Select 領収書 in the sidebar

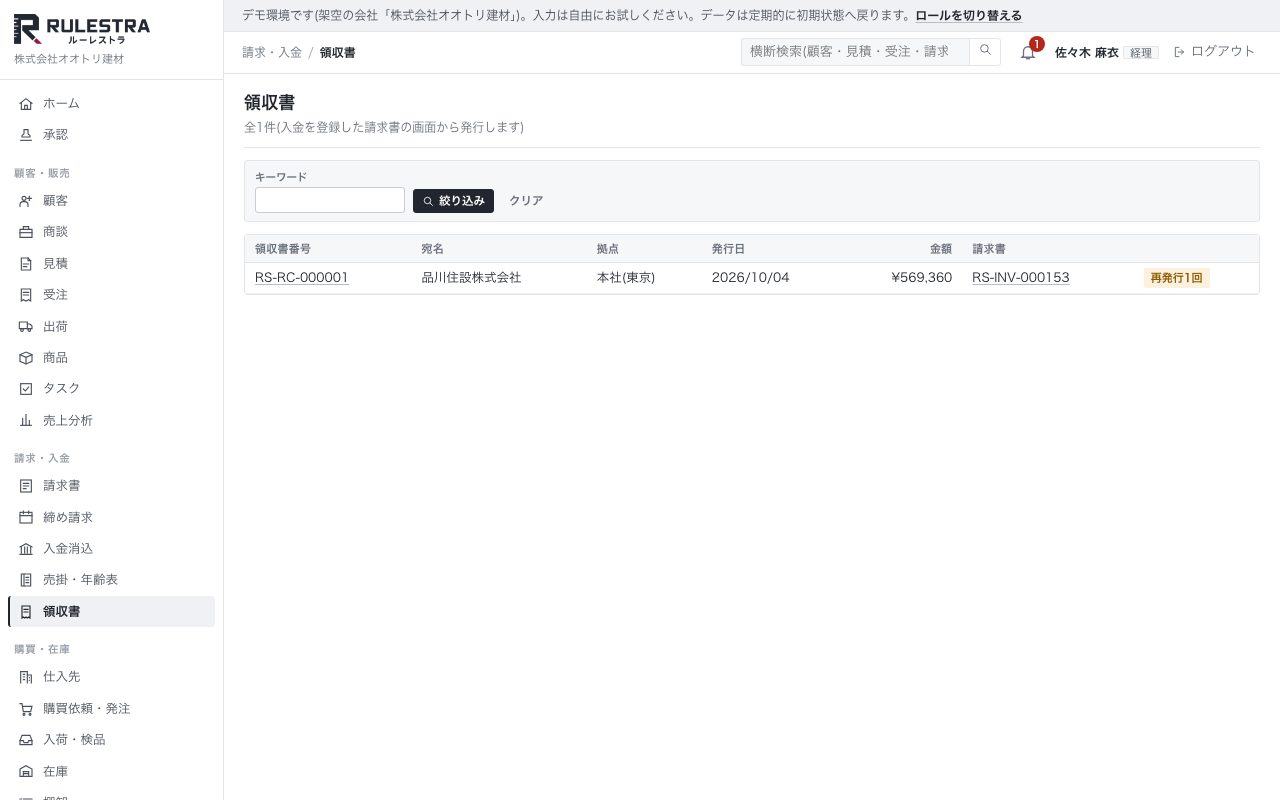pos(111,612)
